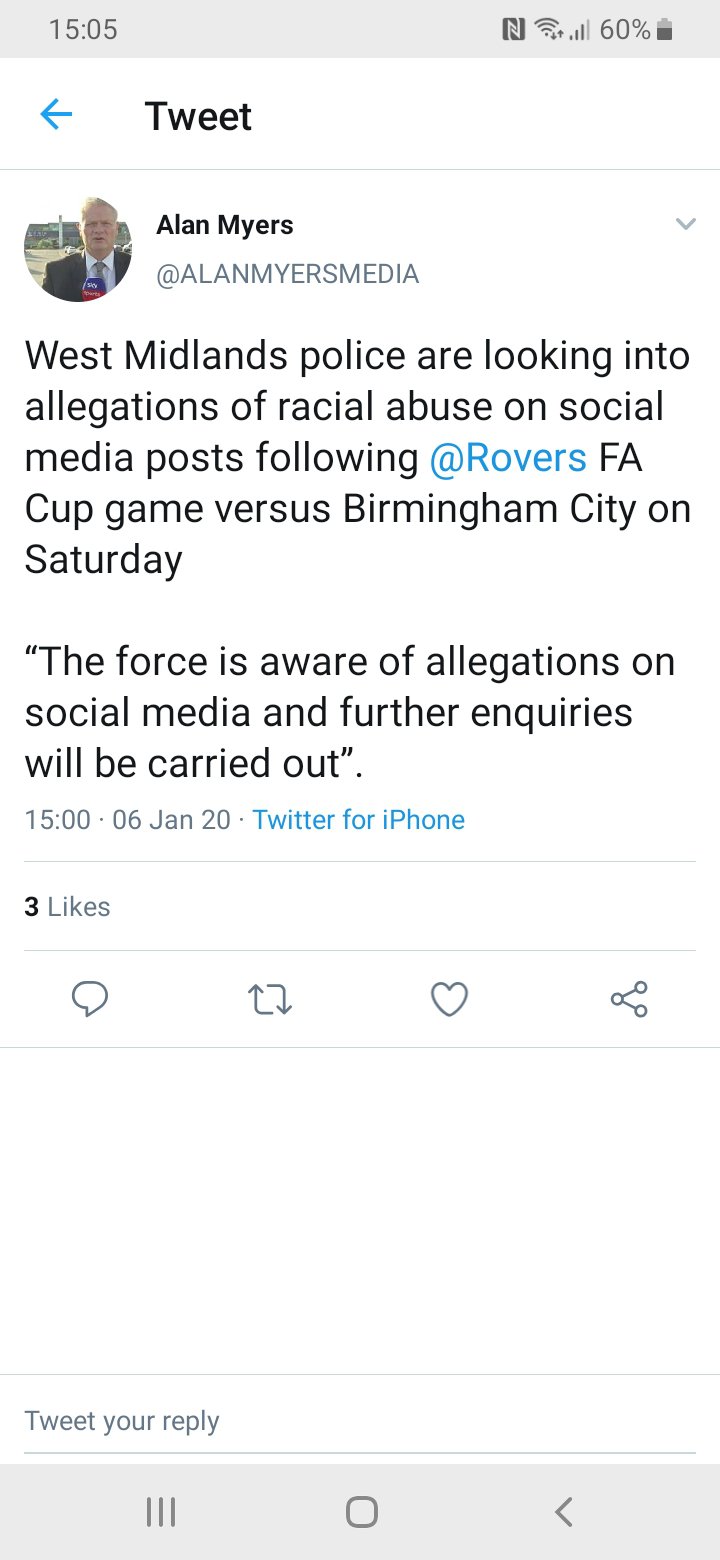Open tweet options chevron menu
720x1560 pixels.
[685, 224]
